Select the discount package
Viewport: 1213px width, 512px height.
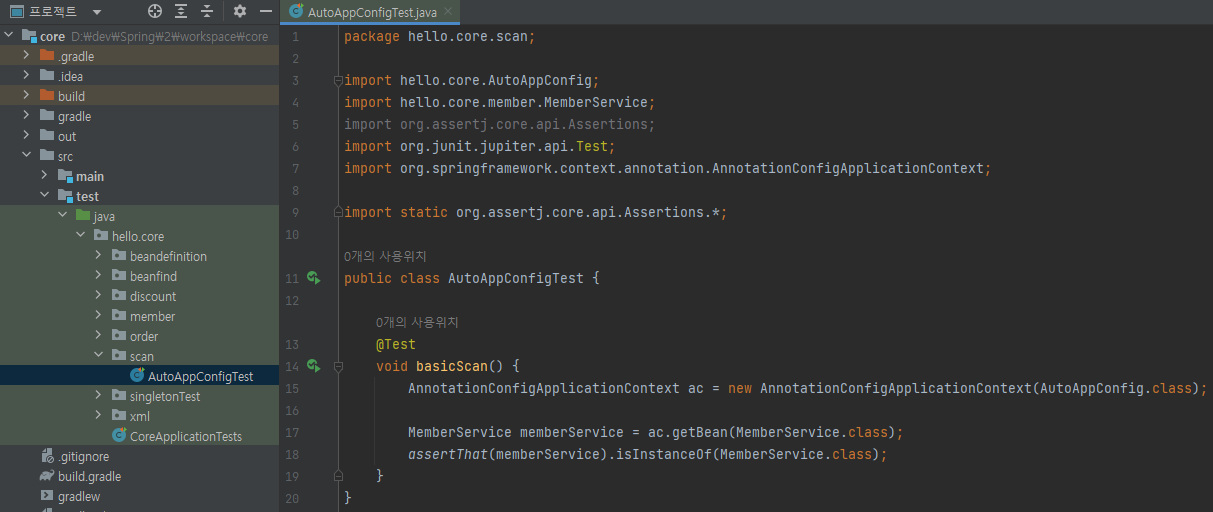[x=140, y=296]
